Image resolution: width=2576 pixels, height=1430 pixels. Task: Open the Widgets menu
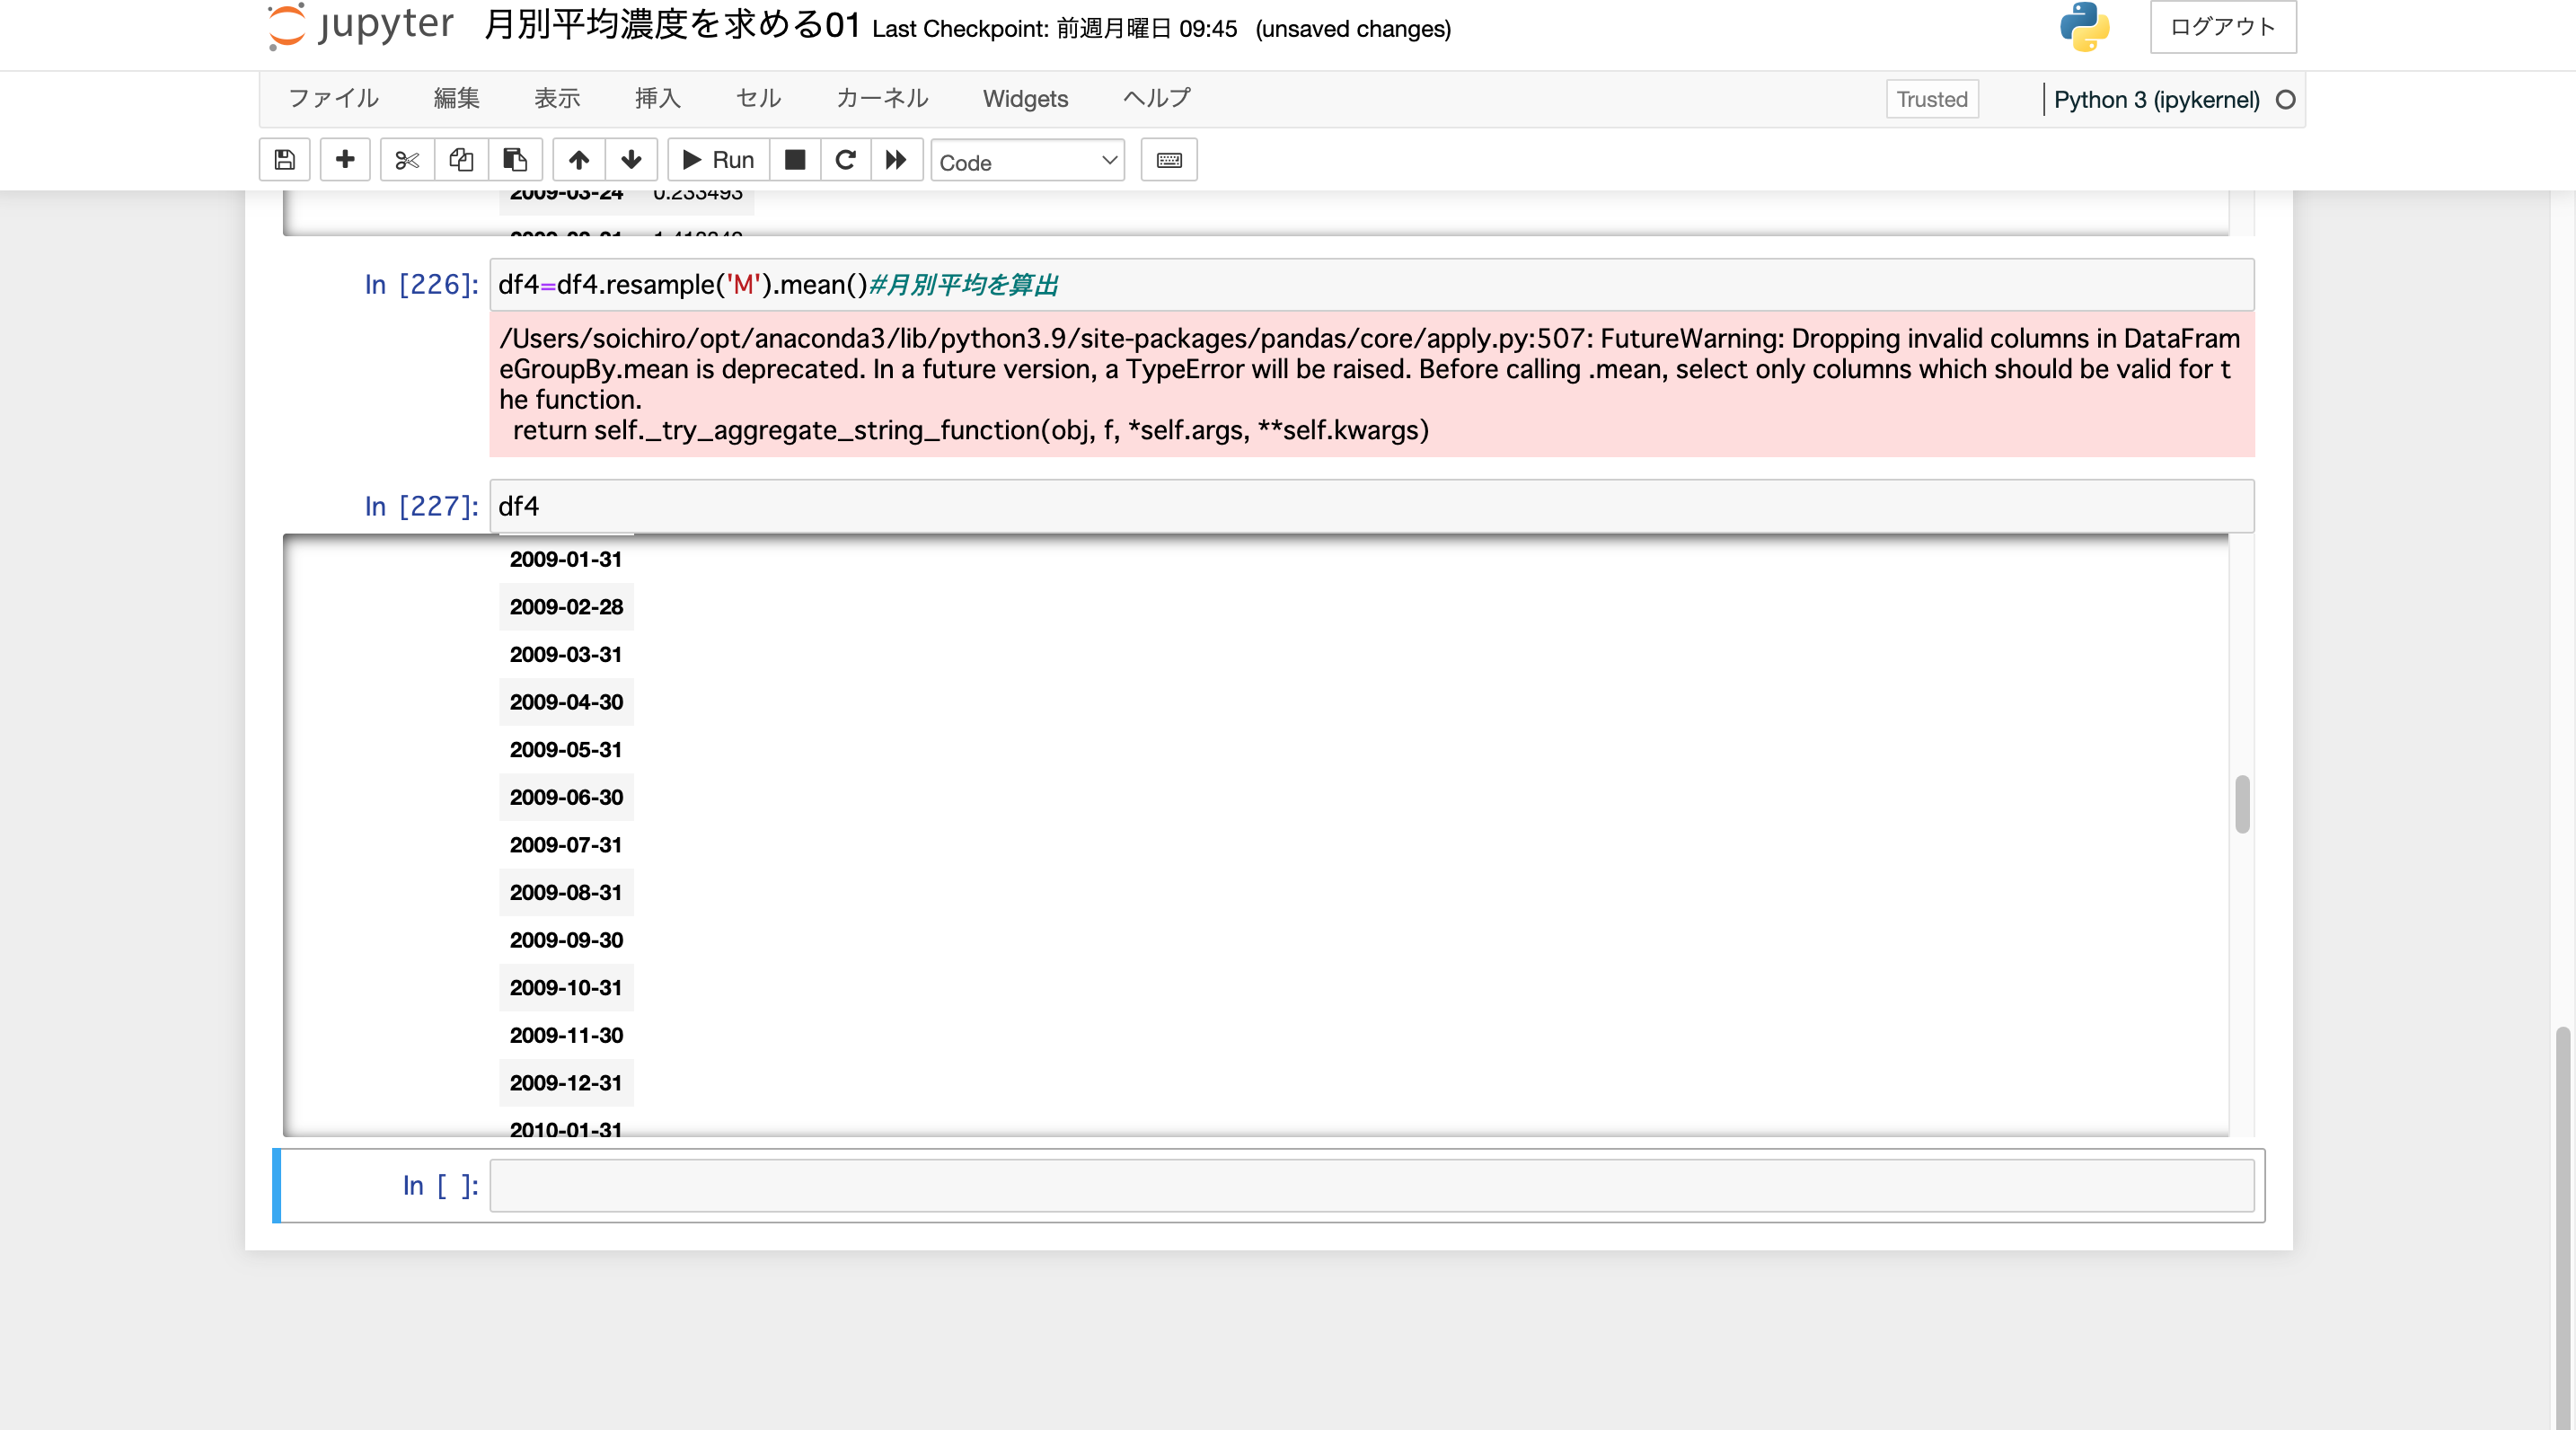[1025, 99]
